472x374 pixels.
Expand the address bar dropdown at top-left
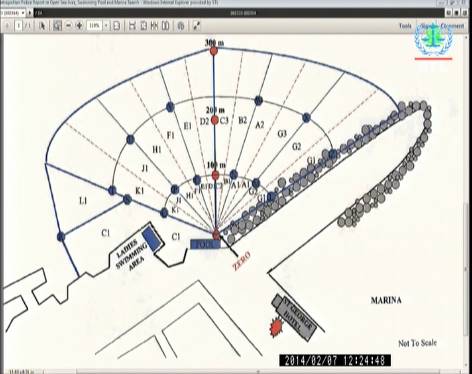tap(23, 13)
